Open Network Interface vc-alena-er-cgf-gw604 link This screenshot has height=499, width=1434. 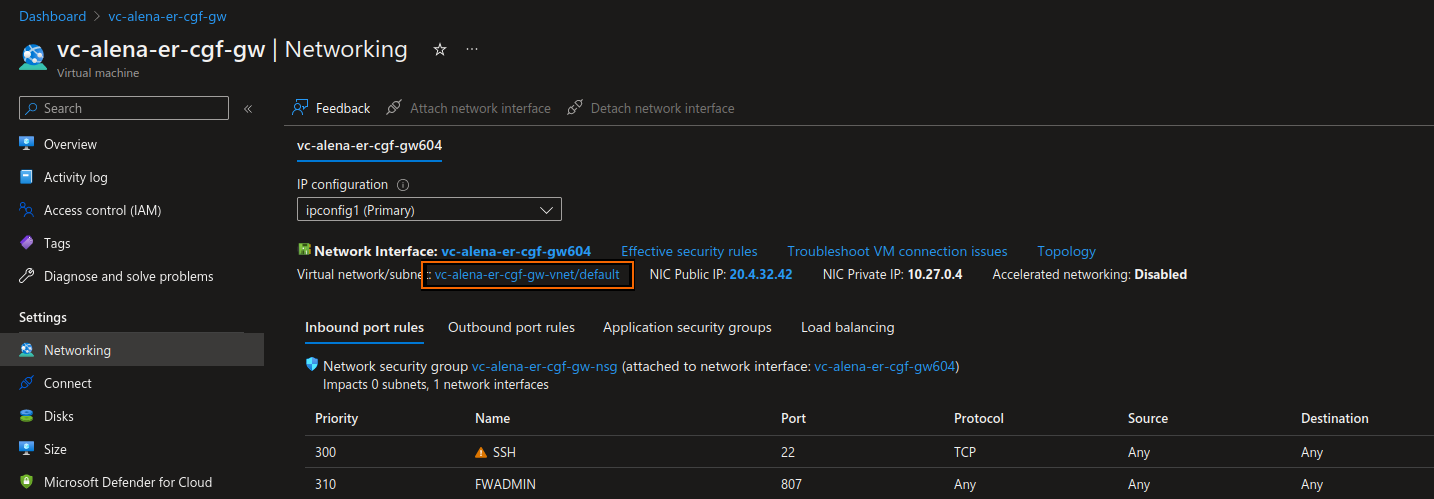[516, 251]
